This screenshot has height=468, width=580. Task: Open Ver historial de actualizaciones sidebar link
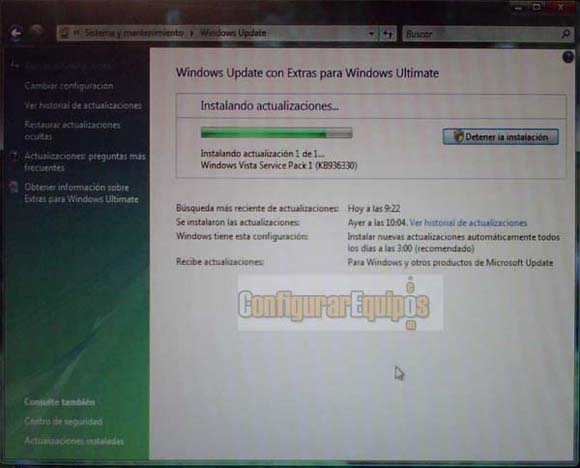click(x=83, y=105)
